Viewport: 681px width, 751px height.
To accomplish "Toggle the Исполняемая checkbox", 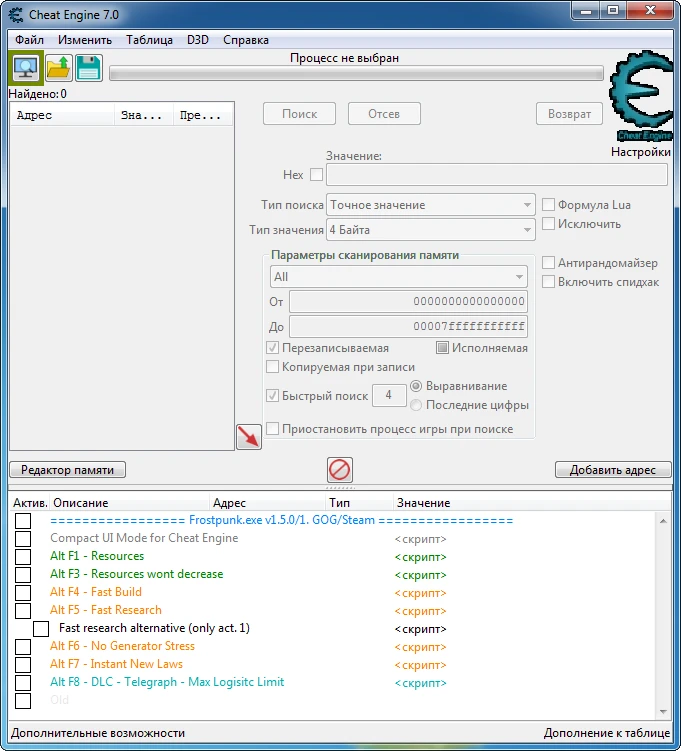I will pos(442,348).
